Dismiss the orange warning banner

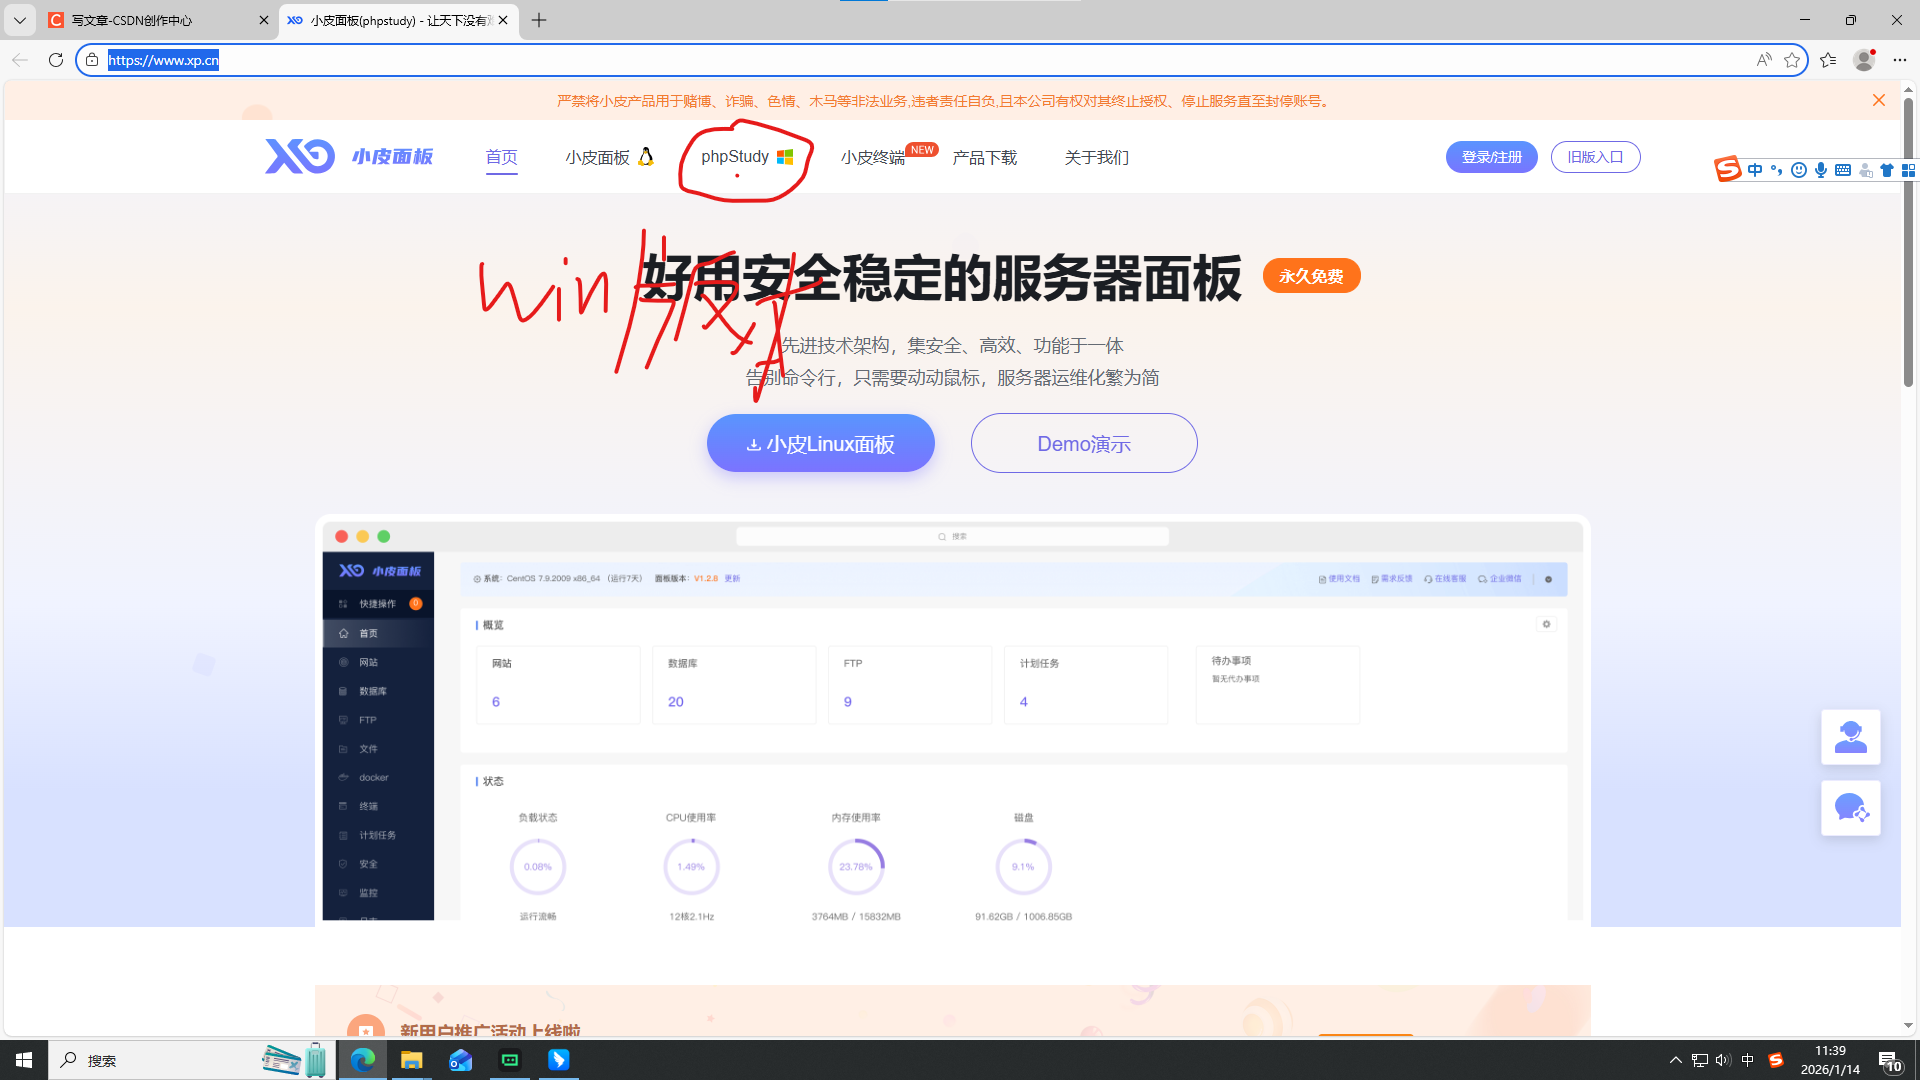tap(1878, 100)
